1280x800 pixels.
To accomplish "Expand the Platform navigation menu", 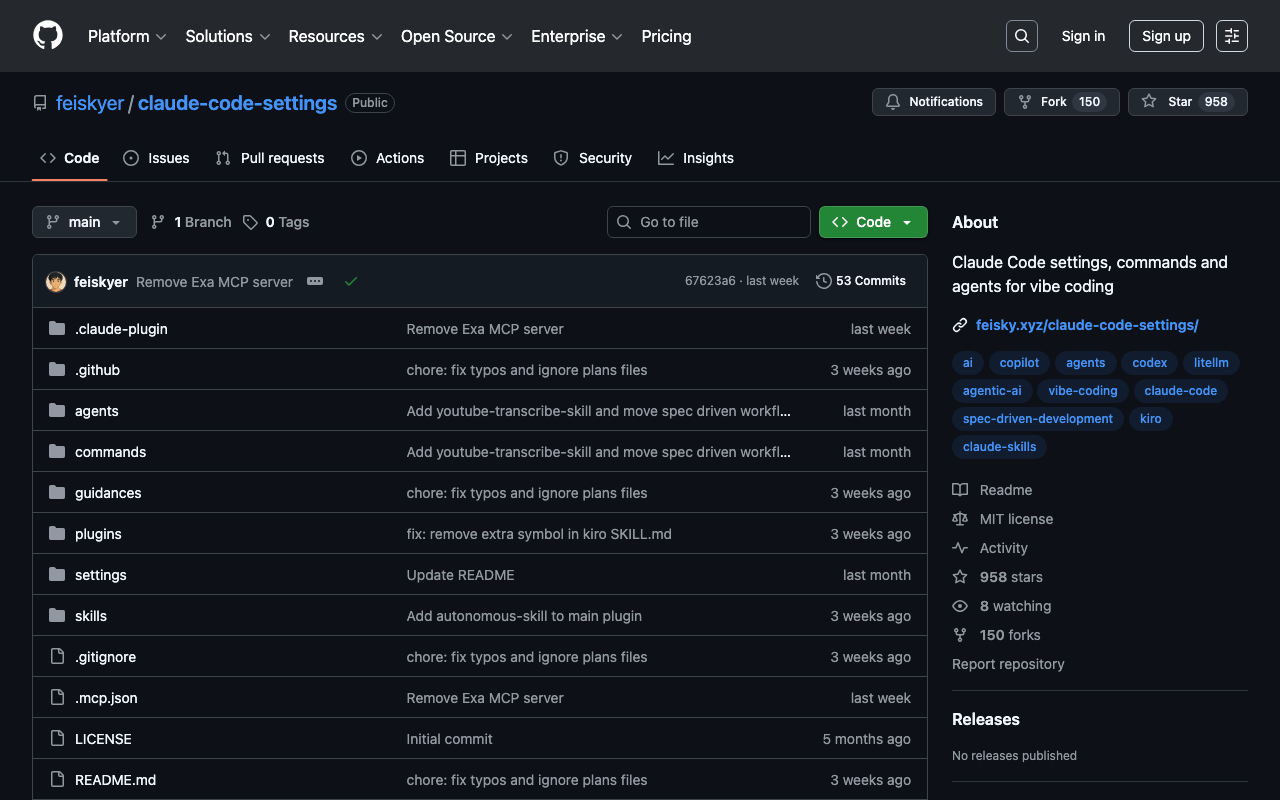I will tap(127, 36).
